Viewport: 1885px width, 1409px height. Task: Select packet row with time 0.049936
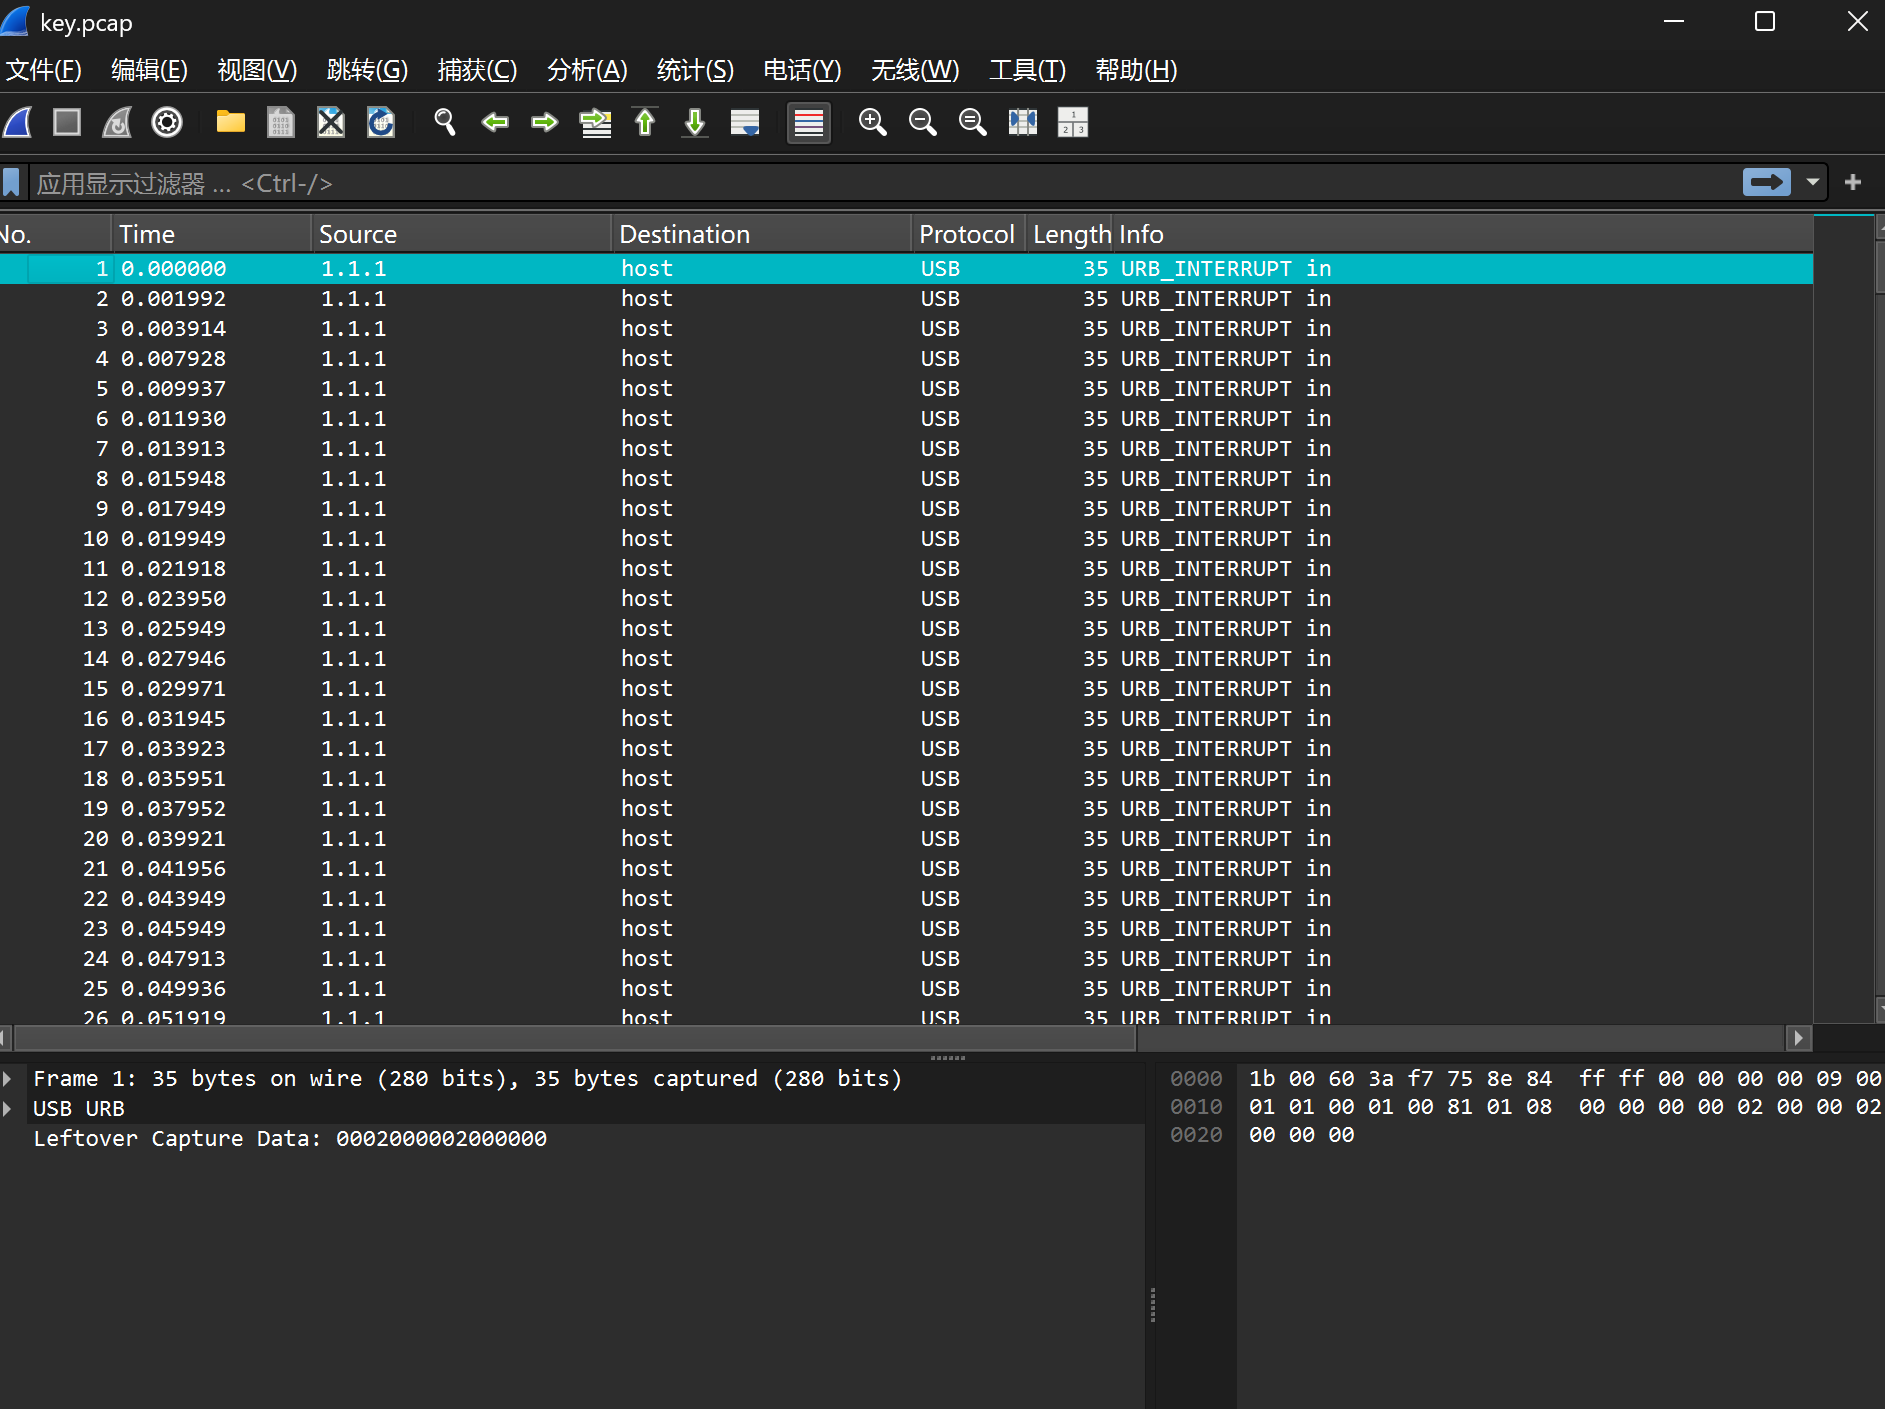[x=906, y=988]
